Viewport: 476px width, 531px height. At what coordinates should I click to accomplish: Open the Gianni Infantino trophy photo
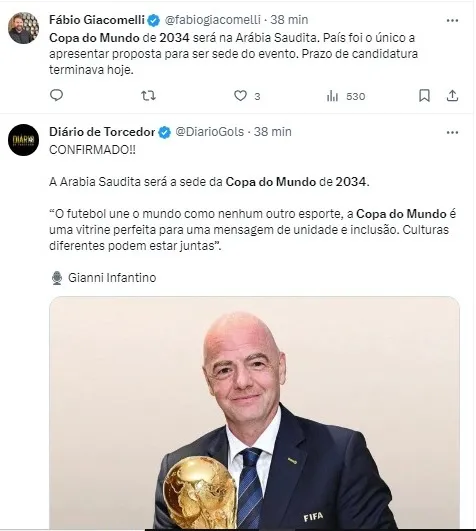coord(254,412)
